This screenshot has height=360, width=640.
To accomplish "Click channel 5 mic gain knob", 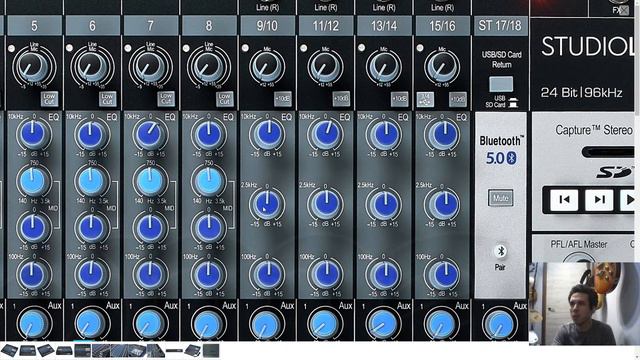I will click(33, 67).
